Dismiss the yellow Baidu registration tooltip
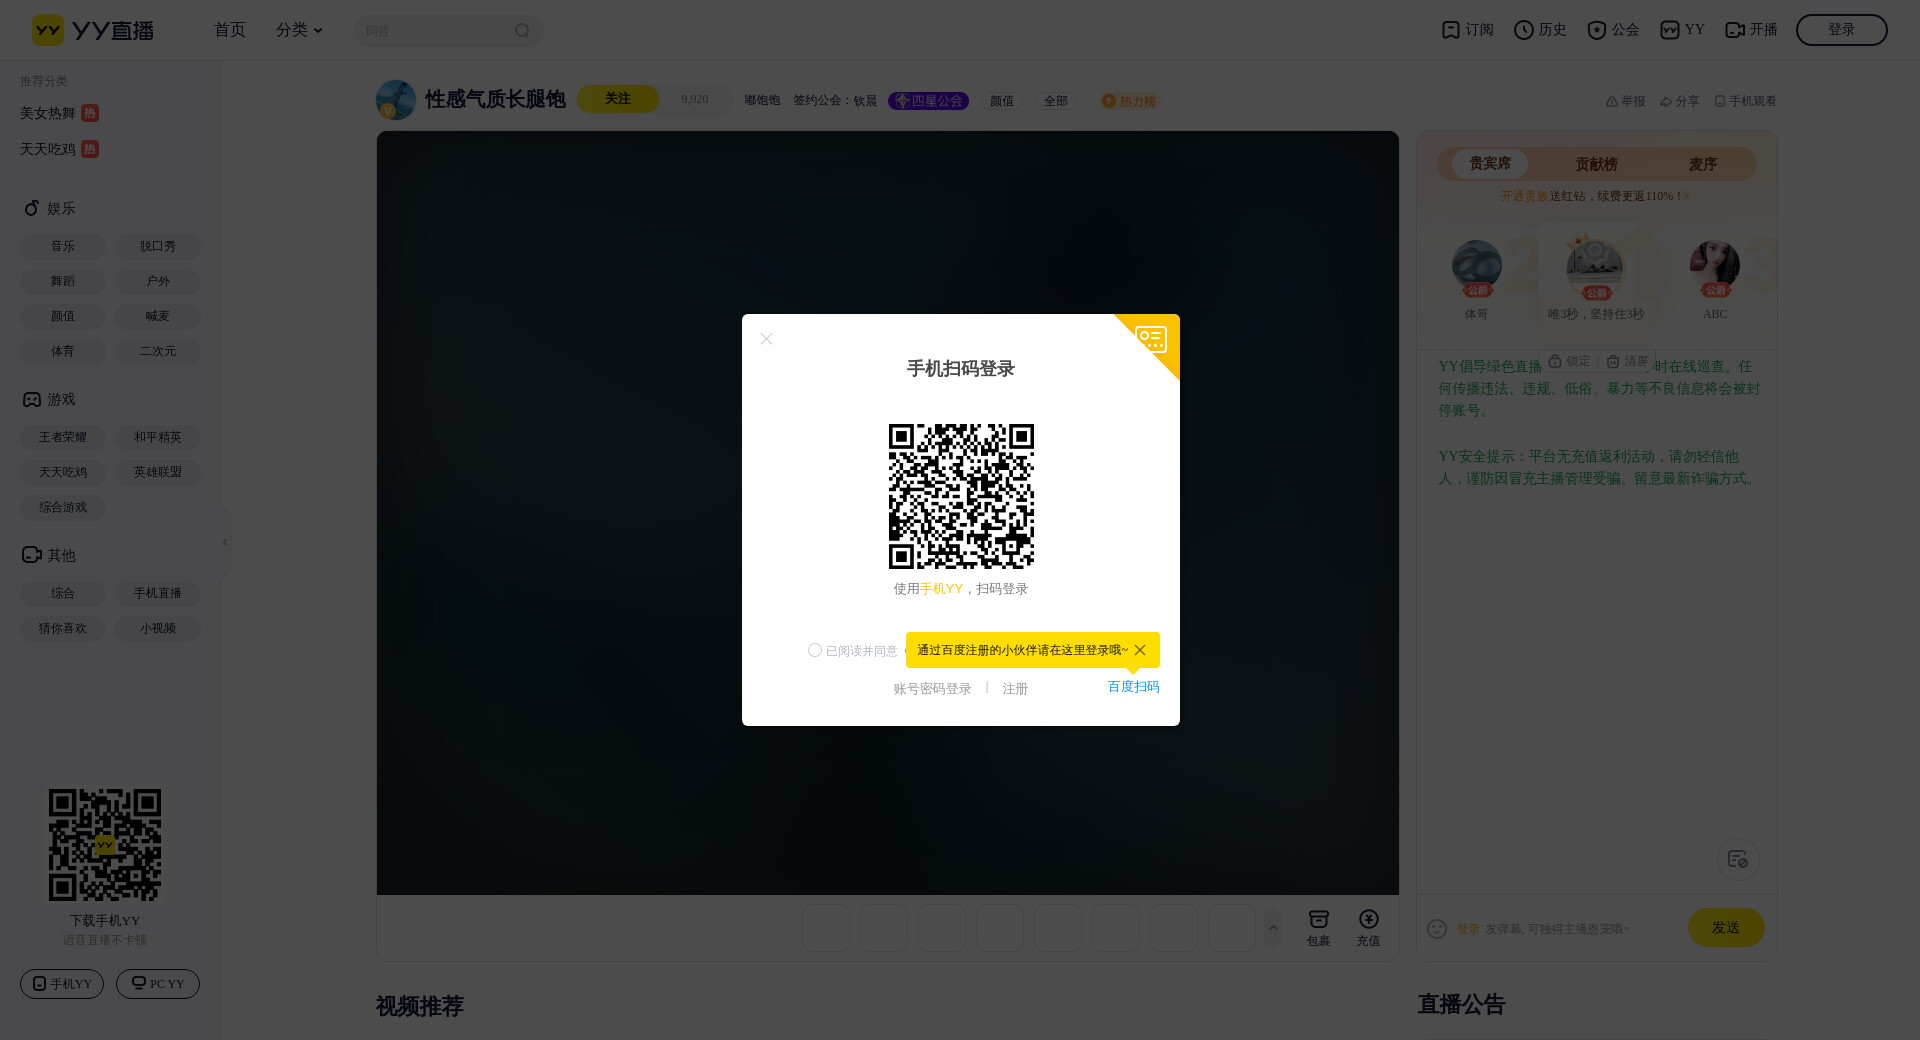1920x1040 pixels. coord(1140,650)
